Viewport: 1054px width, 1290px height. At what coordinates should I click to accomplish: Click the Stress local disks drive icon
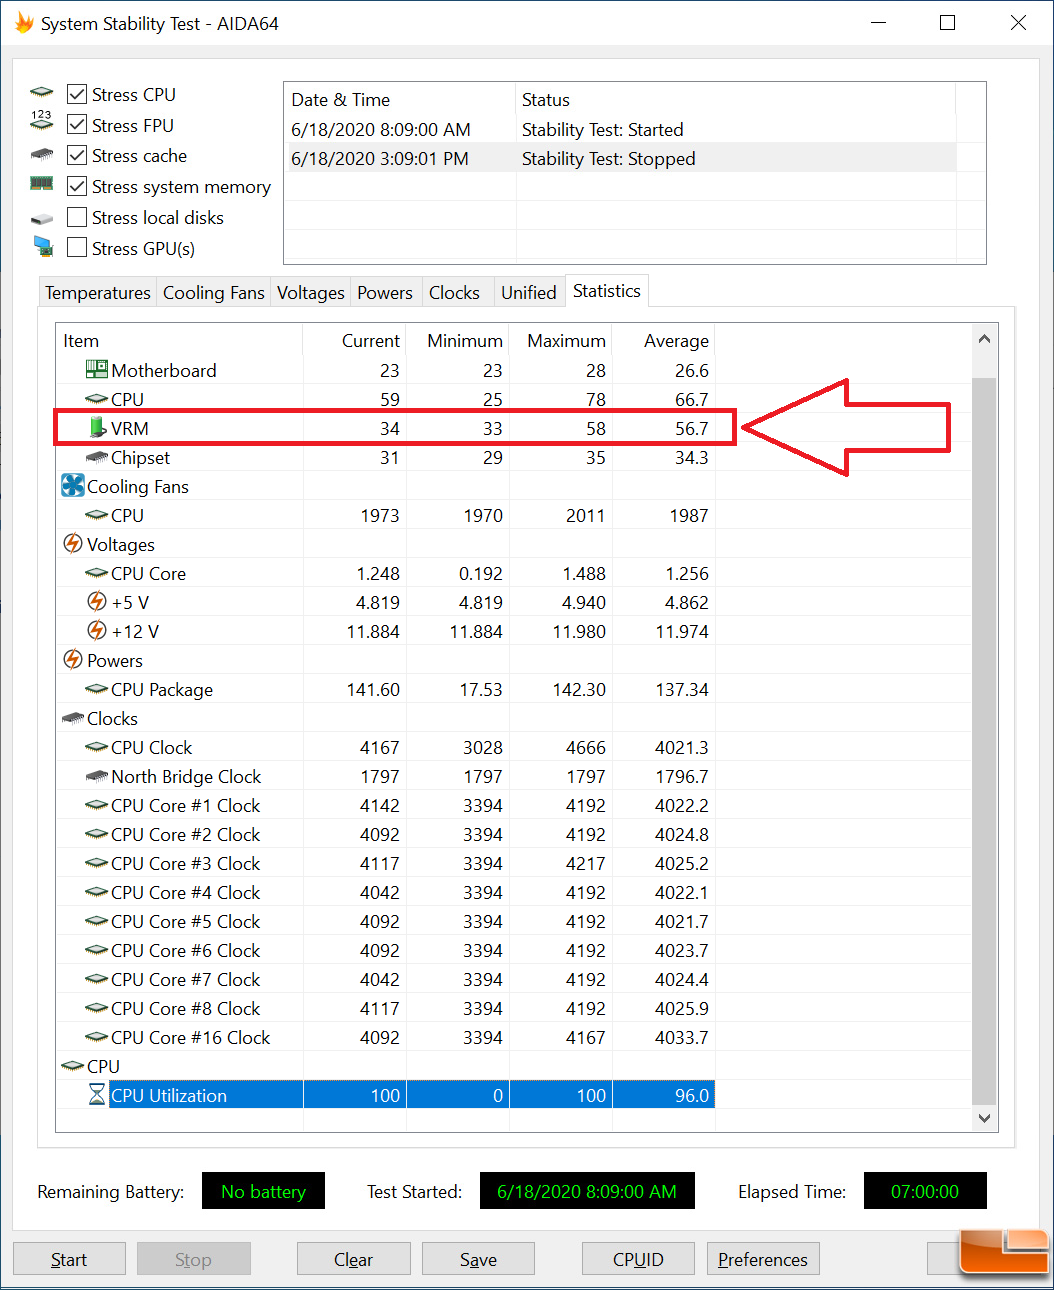point(41,218)
